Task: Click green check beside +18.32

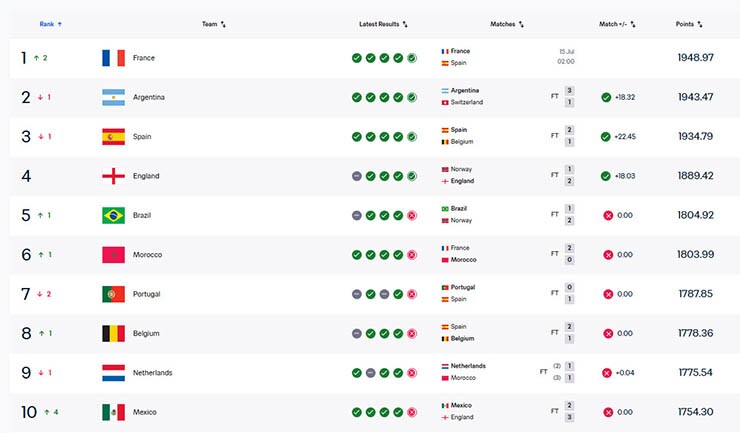Action: [x=606, y=97]
